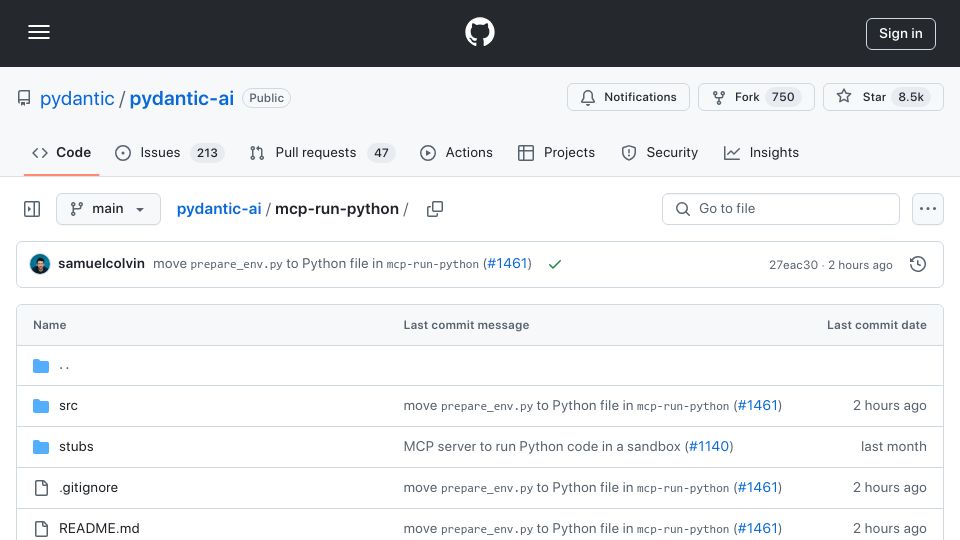This screenshot has width=960, height=540.
Task: Open the stubs folder
Action: pos(76,447)
